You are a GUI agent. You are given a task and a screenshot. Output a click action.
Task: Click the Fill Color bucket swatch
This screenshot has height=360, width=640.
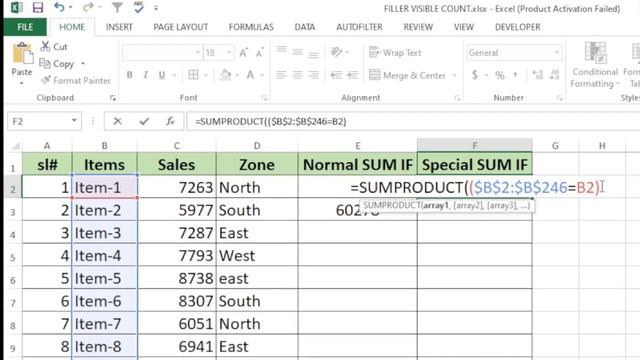tap(225, 75)
